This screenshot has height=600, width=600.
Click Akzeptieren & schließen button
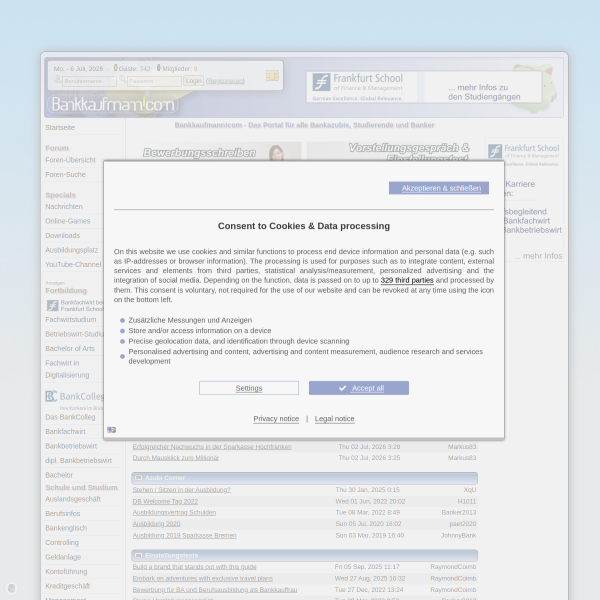point(439,188)
